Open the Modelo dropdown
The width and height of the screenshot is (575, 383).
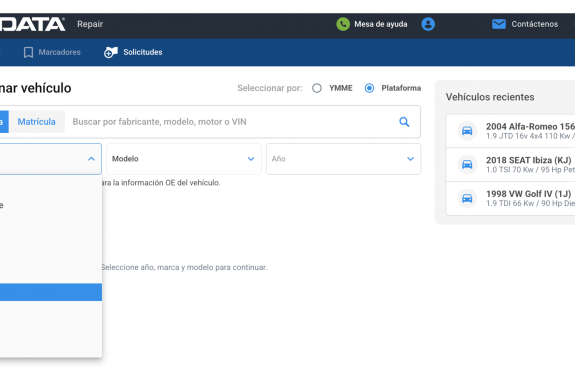point(184,159)
